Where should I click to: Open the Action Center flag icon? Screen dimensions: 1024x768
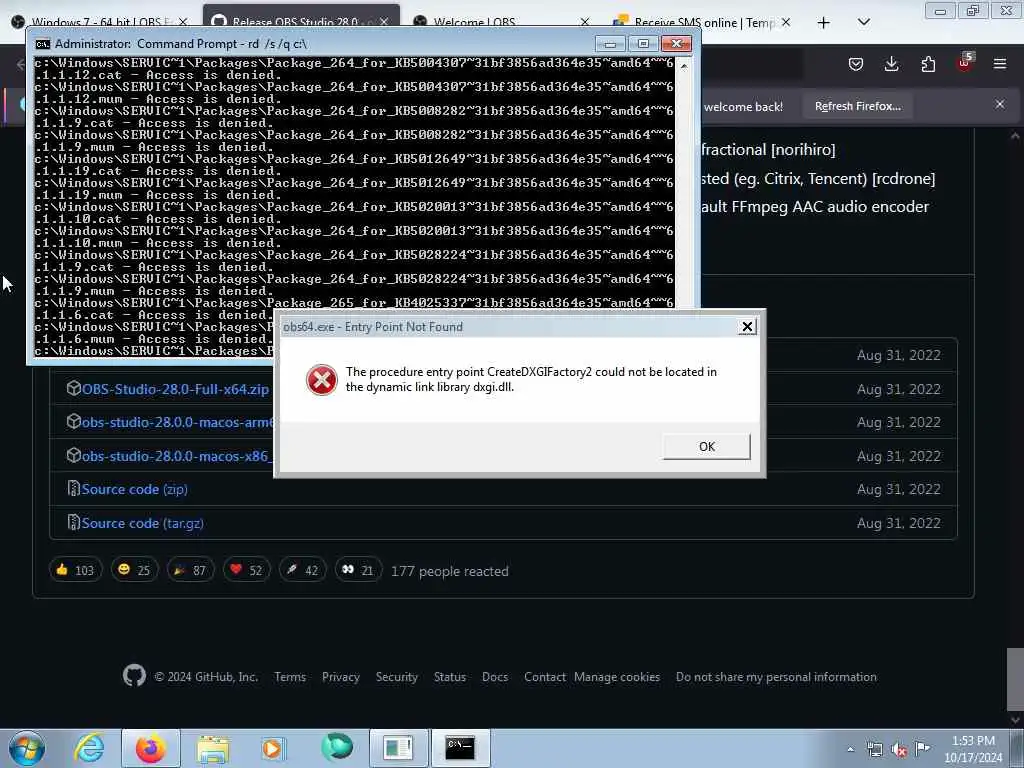click(922, 749)
